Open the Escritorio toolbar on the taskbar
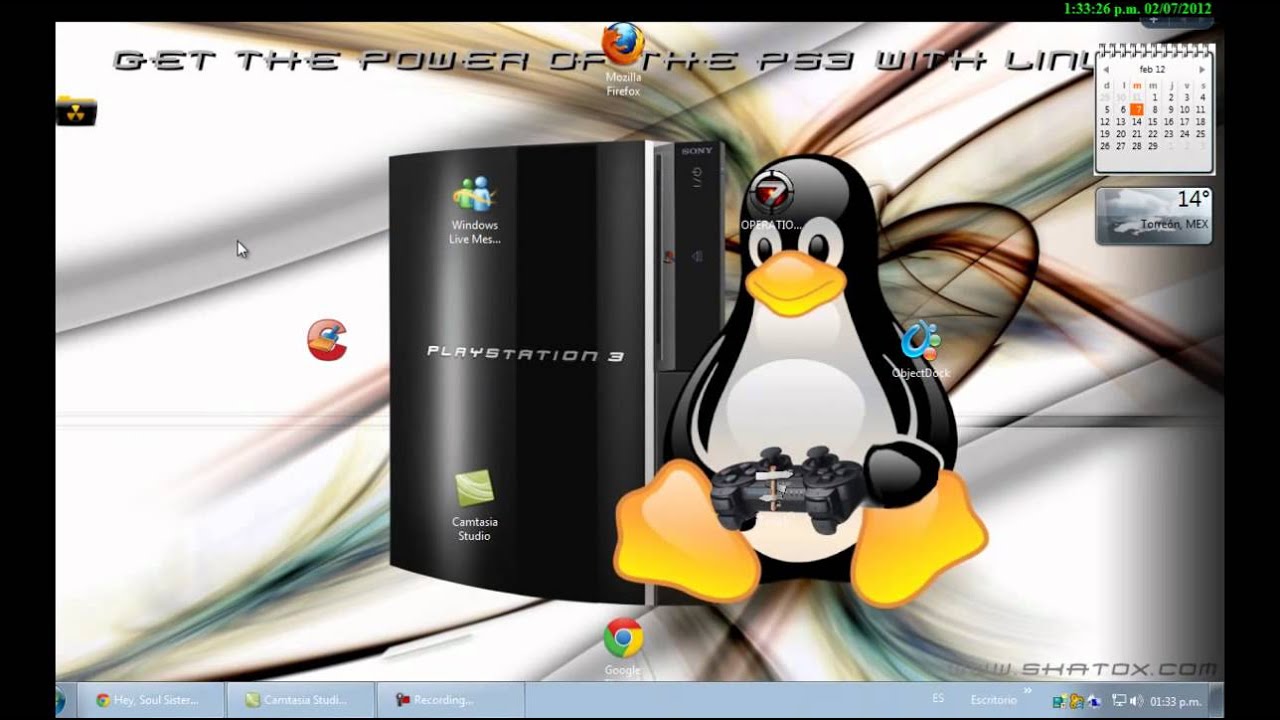The width and height of the screenshot is (1280, 720). [x=993, y=700]
